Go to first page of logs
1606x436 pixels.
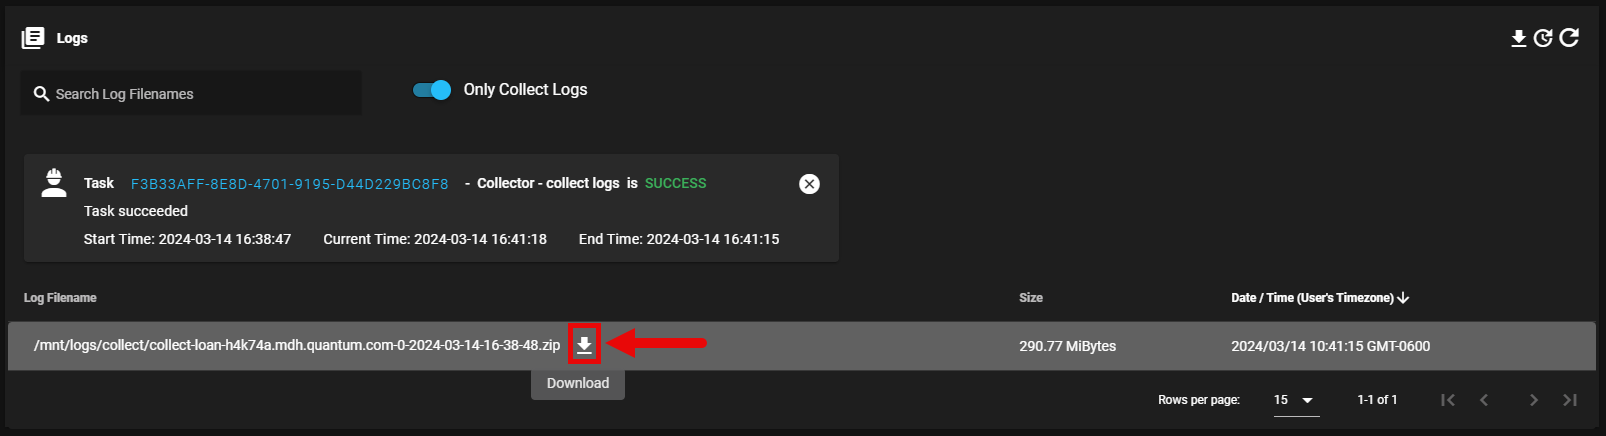[1447, 400]
